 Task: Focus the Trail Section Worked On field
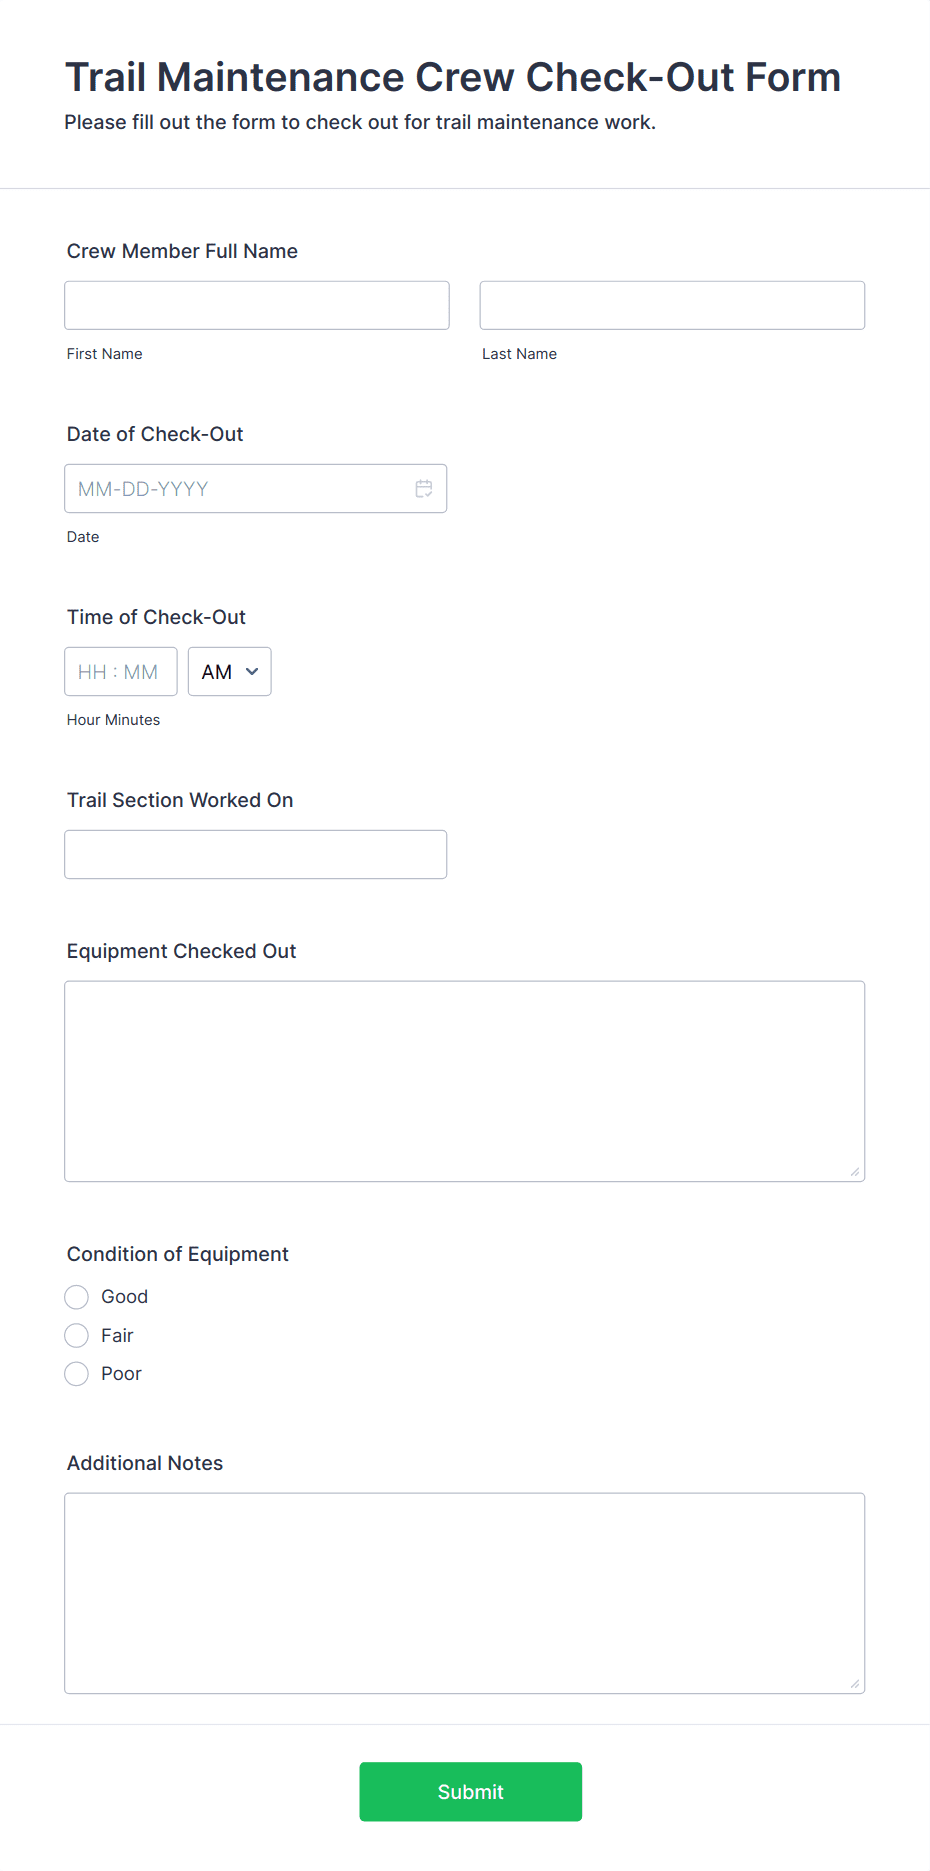tap(256, 855)
